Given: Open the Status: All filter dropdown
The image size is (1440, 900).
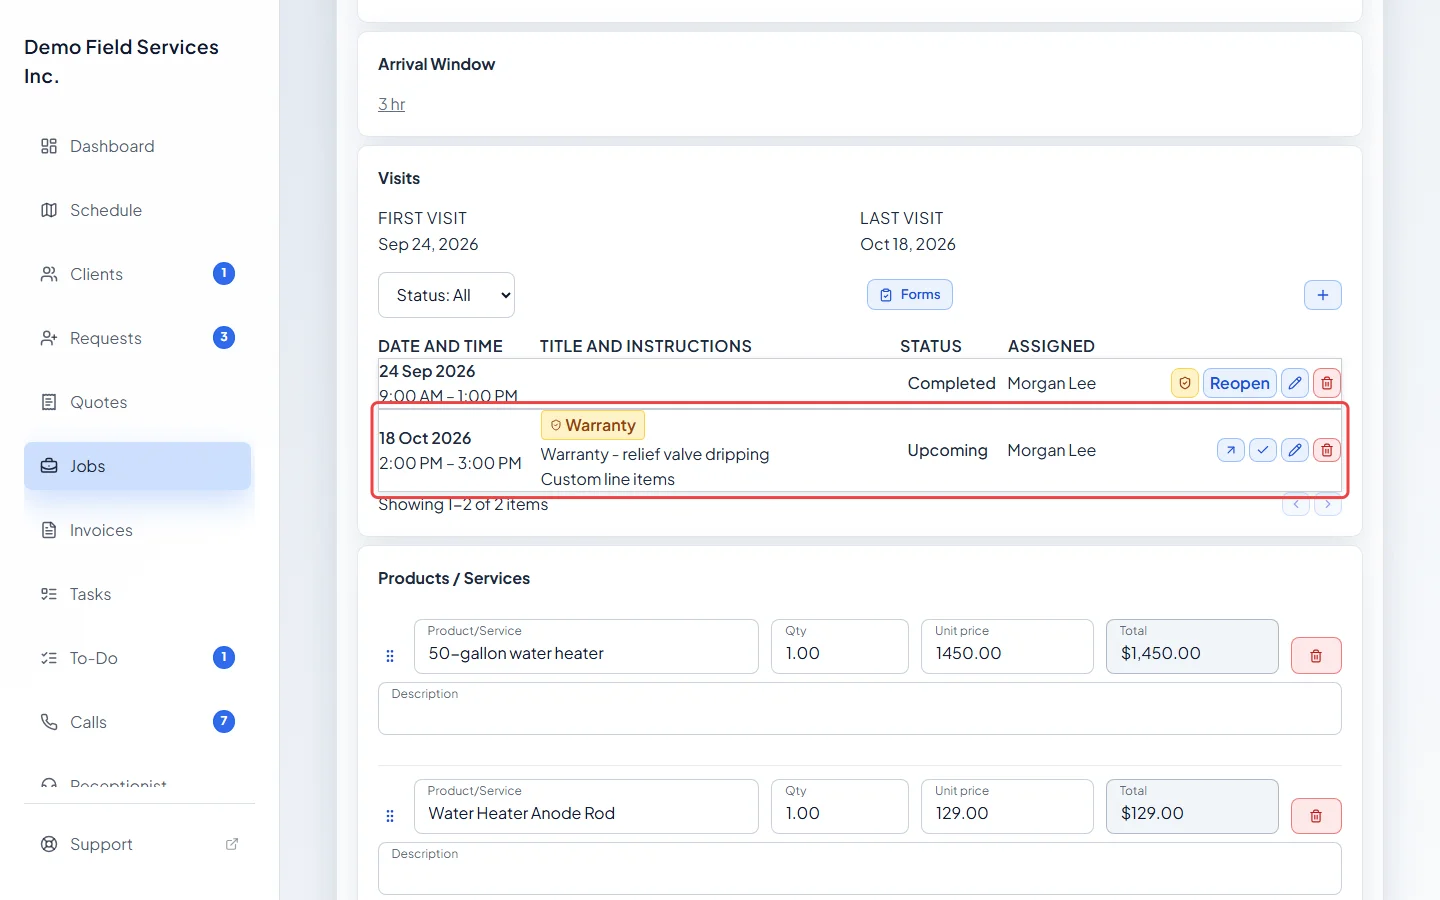Looking at the screenshot, I should click(x=446, y=295).
